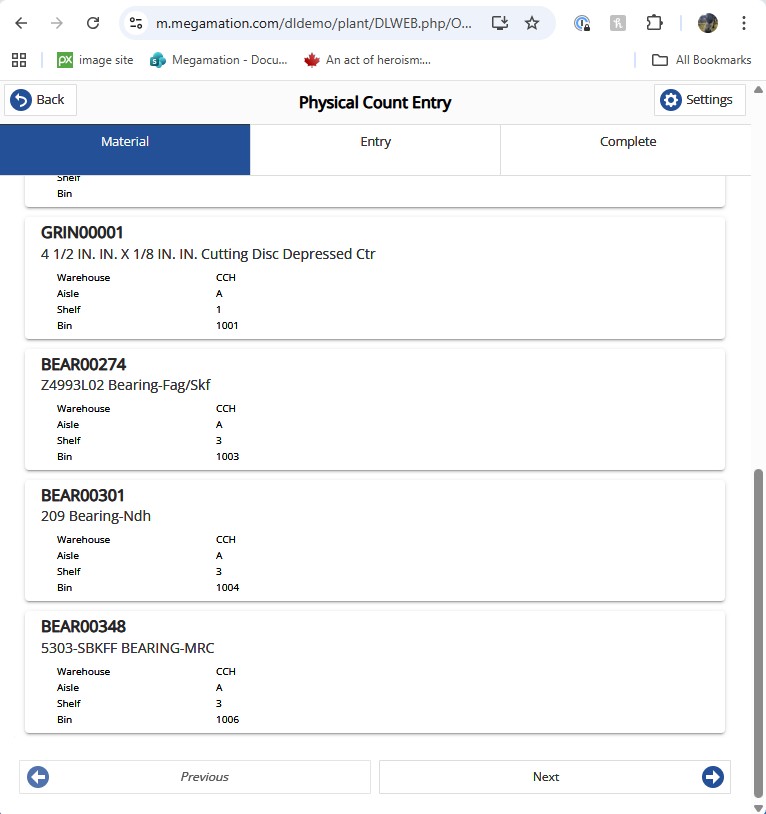Bookmark this page with the star icon
This screenshot has width=766, height=814.
pyautogui.click(x=532, y=23)
